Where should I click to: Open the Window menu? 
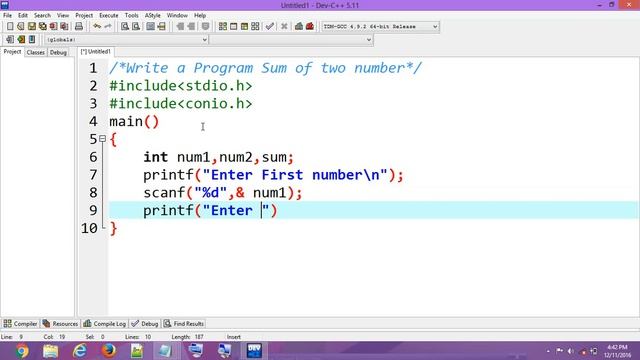177,16
